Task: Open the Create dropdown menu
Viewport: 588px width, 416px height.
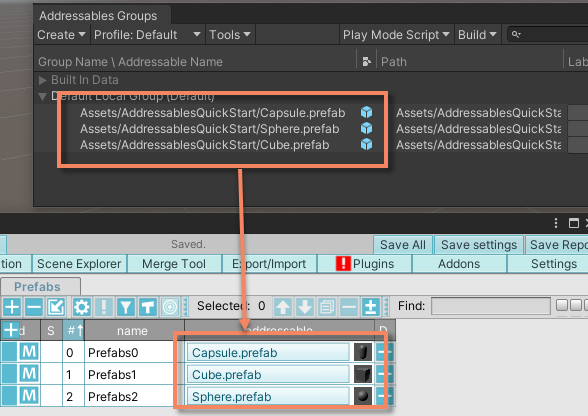Action: click(62, 35)
